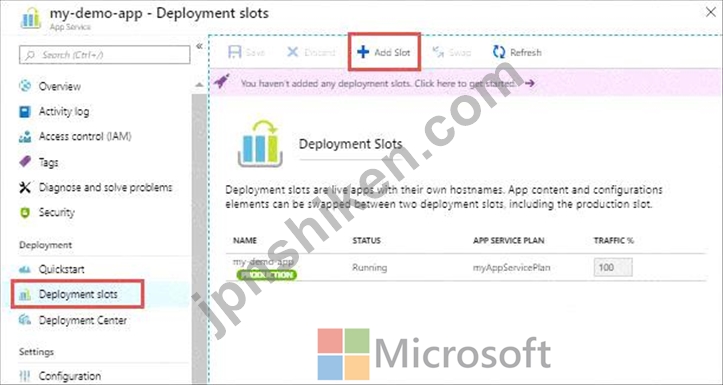Click the sidebar scroll up arrow
723x385 pixels.
[199, 85]
